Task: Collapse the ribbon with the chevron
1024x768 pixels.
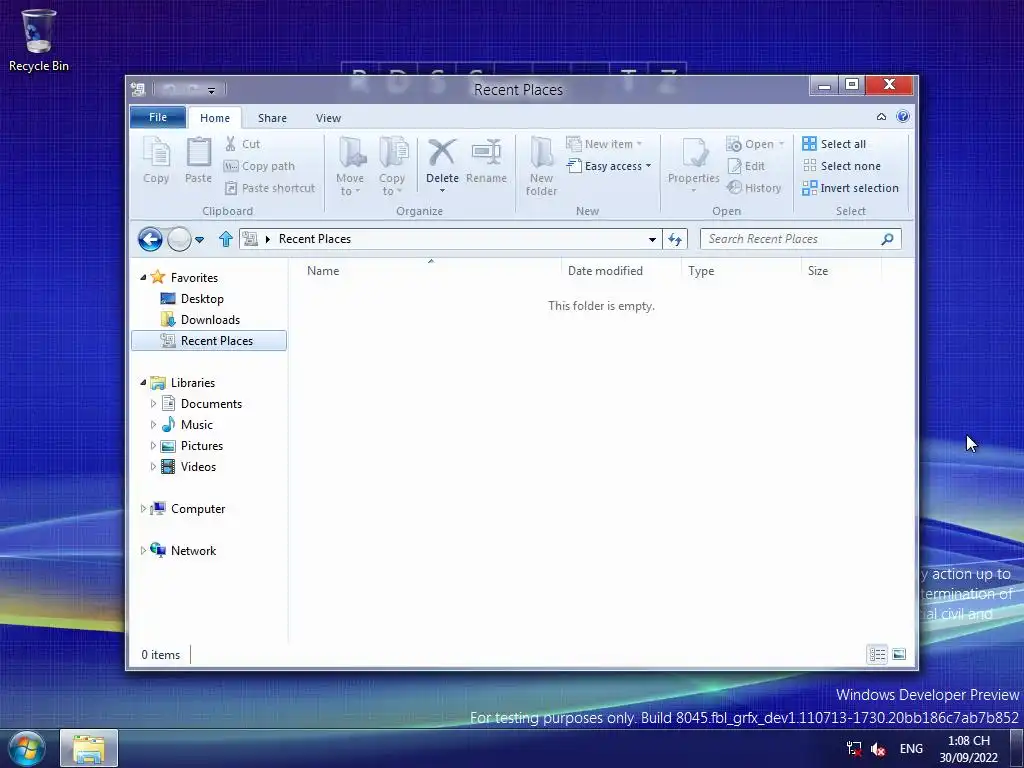Action: 882,117
